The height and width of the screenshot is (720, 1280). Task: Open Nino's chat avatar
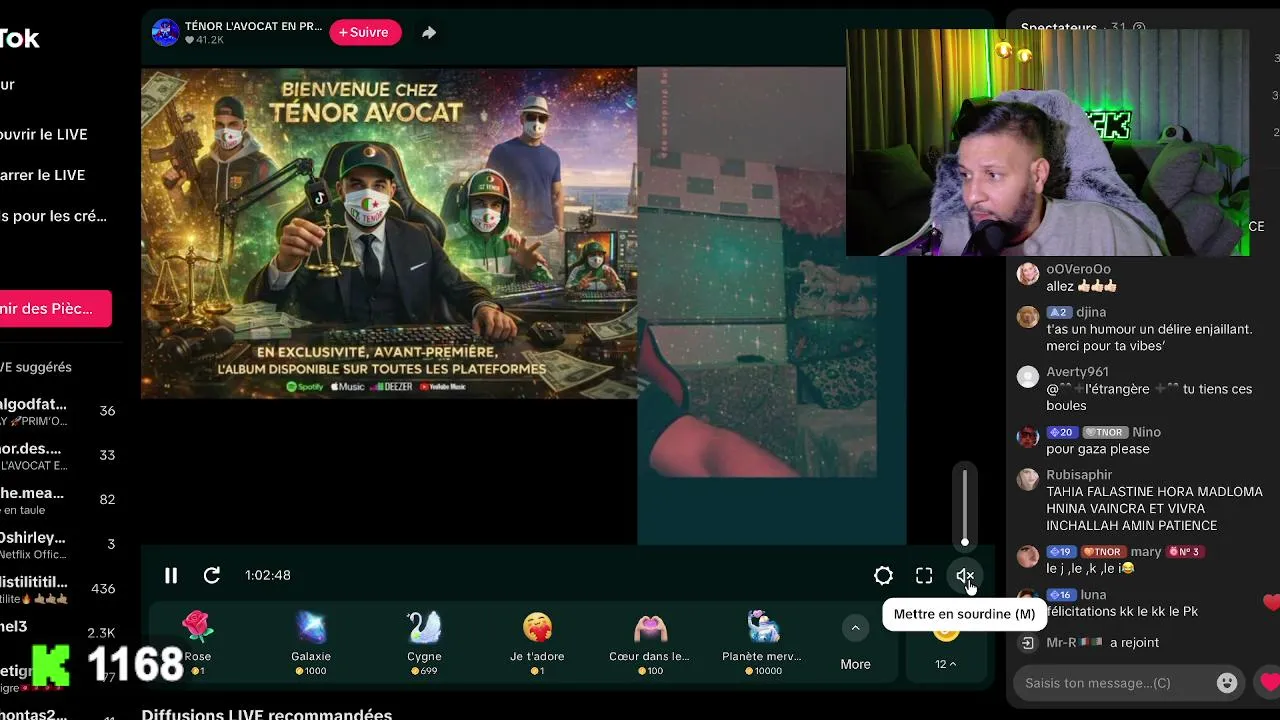coord(1028,437)
